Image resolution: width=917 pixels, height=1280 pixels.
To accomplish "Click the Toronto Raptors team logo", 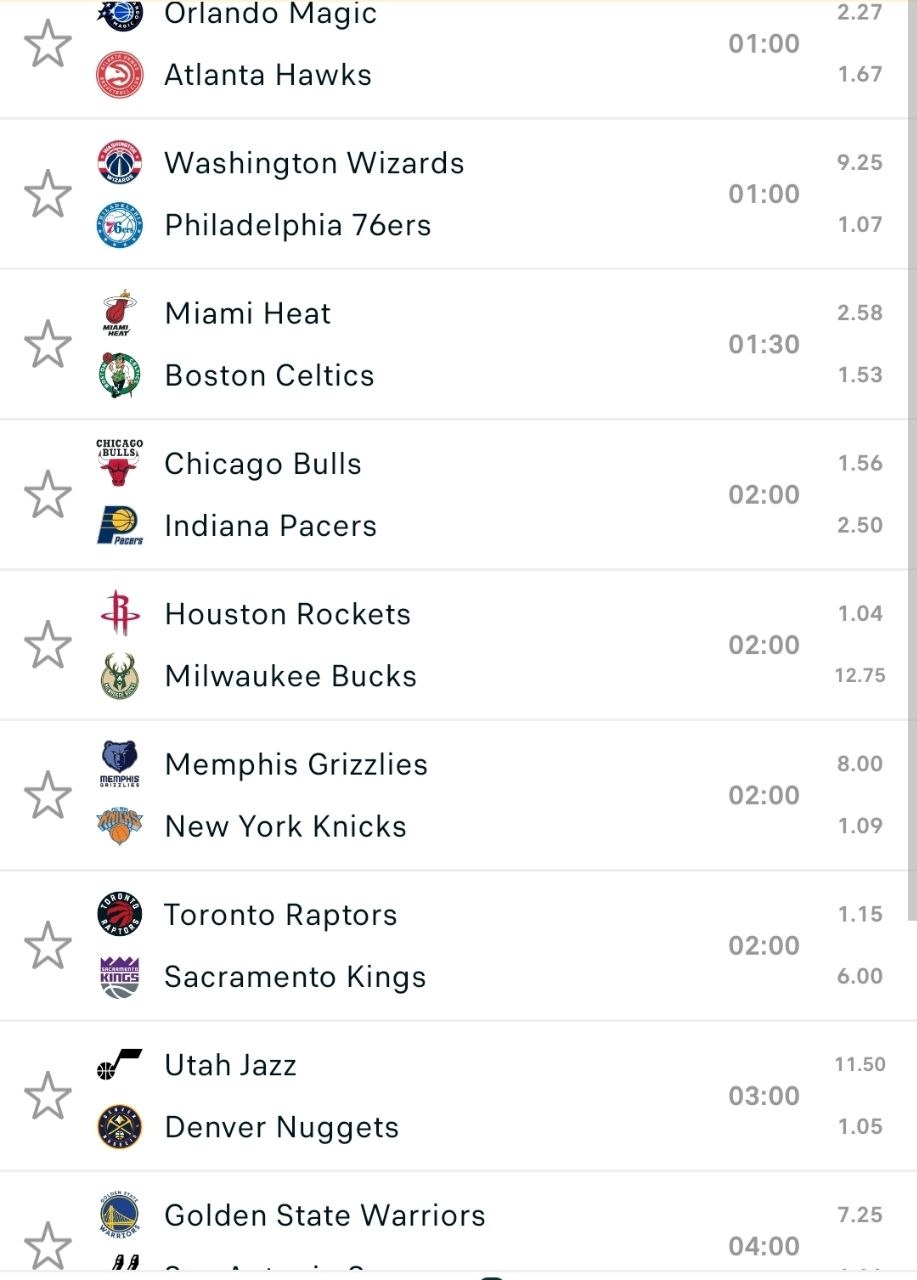I will tap(120, 915).
